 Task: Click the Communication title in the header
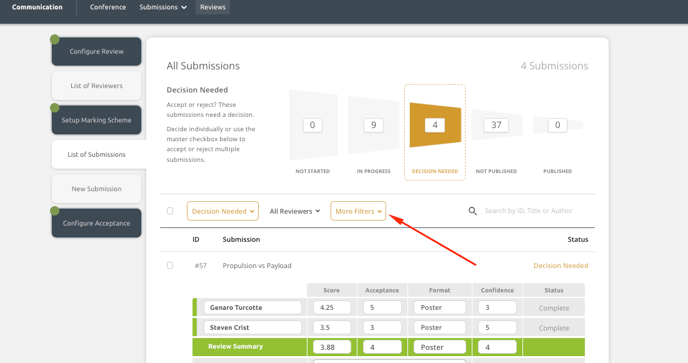(37, 7)
